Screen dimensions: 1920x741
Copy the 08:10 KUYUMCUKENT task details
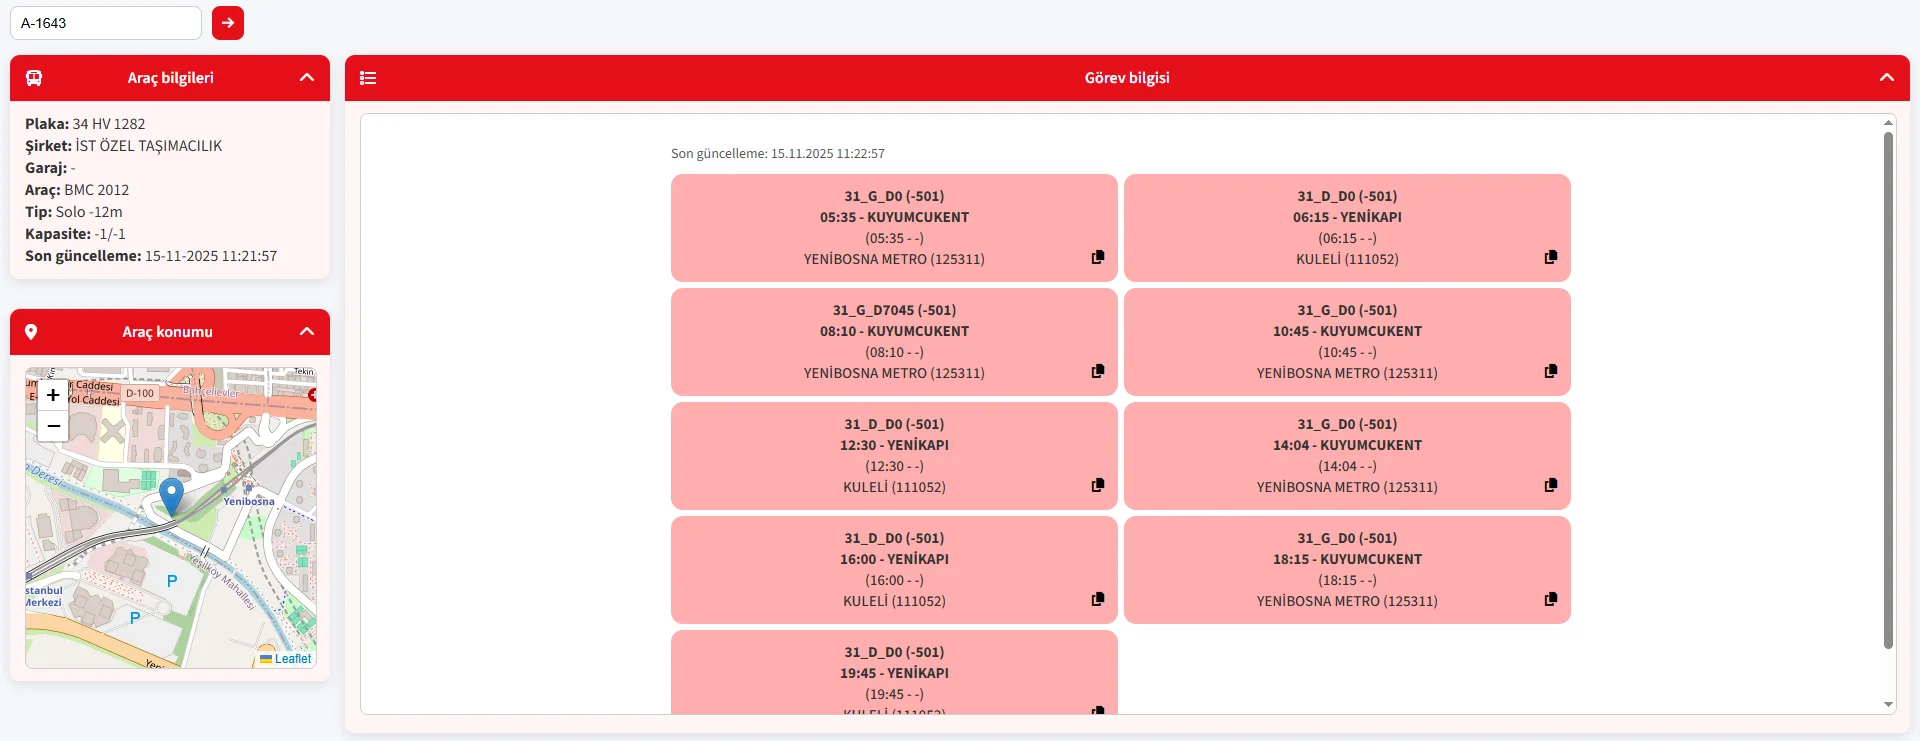[x=1097, y=371]
